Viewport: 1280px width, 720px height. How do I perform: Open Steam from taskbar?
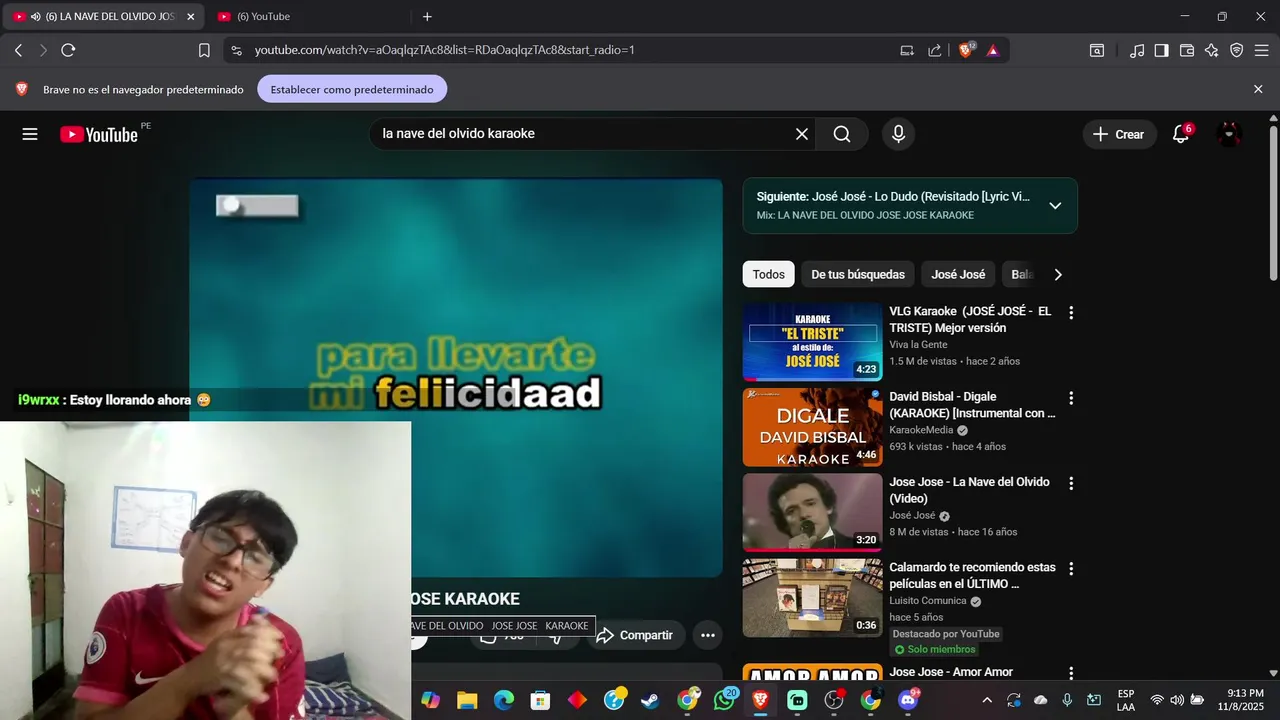pos(651,700)
